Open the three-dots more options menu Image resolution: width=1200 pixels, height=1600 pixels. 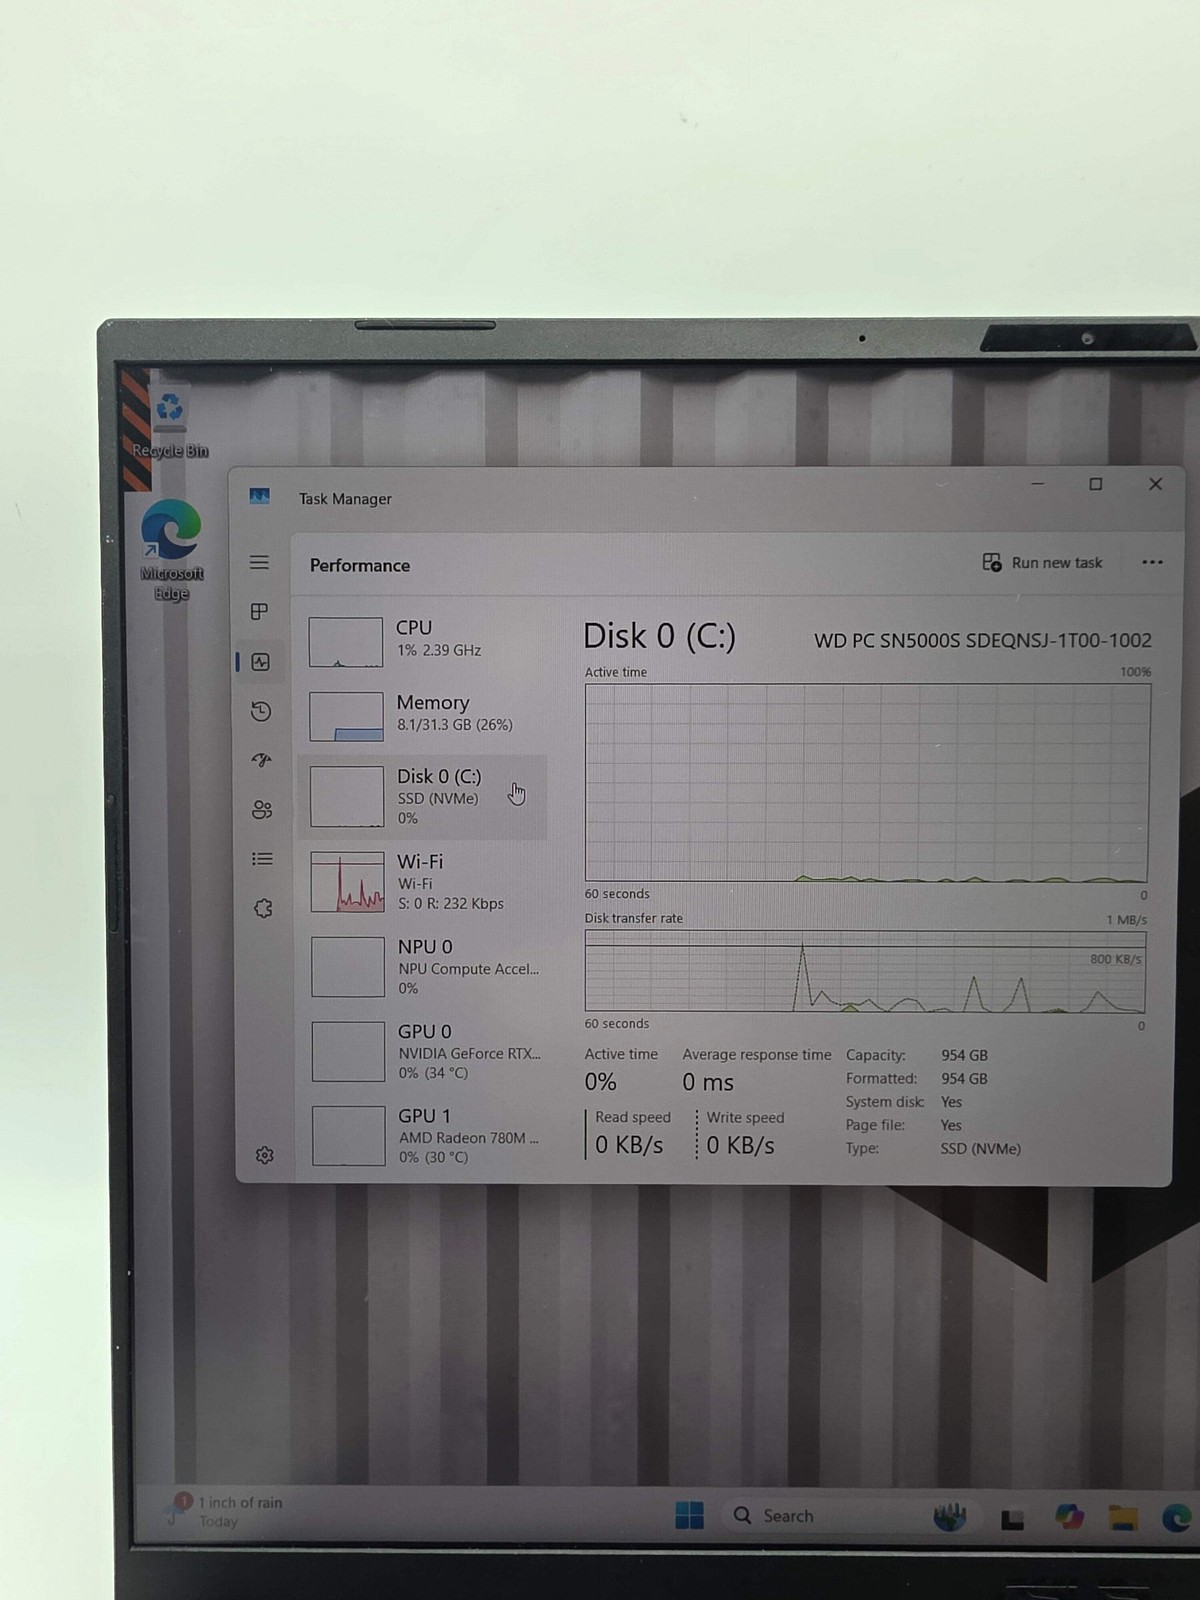(x=1152, y=562)
